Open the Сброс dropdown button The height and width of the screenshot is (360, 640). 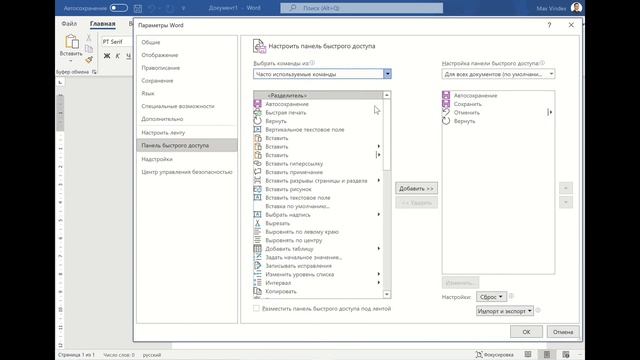pyautogui.click(x=491, y=297)
